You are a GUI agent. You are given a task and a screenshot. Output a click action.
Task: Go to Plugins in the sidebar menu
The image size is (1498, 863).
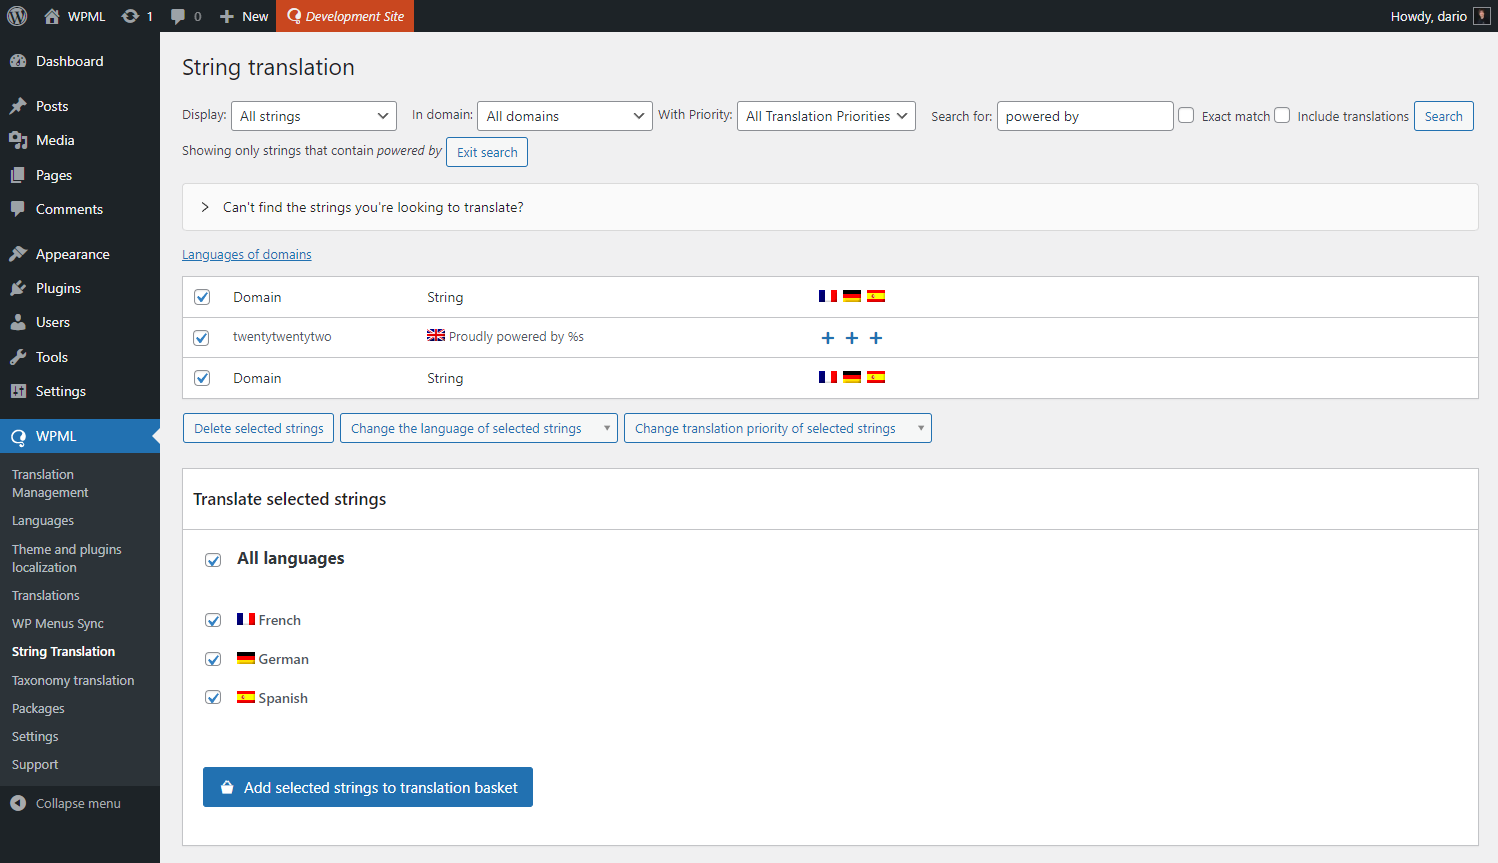(x=58, y=288)
